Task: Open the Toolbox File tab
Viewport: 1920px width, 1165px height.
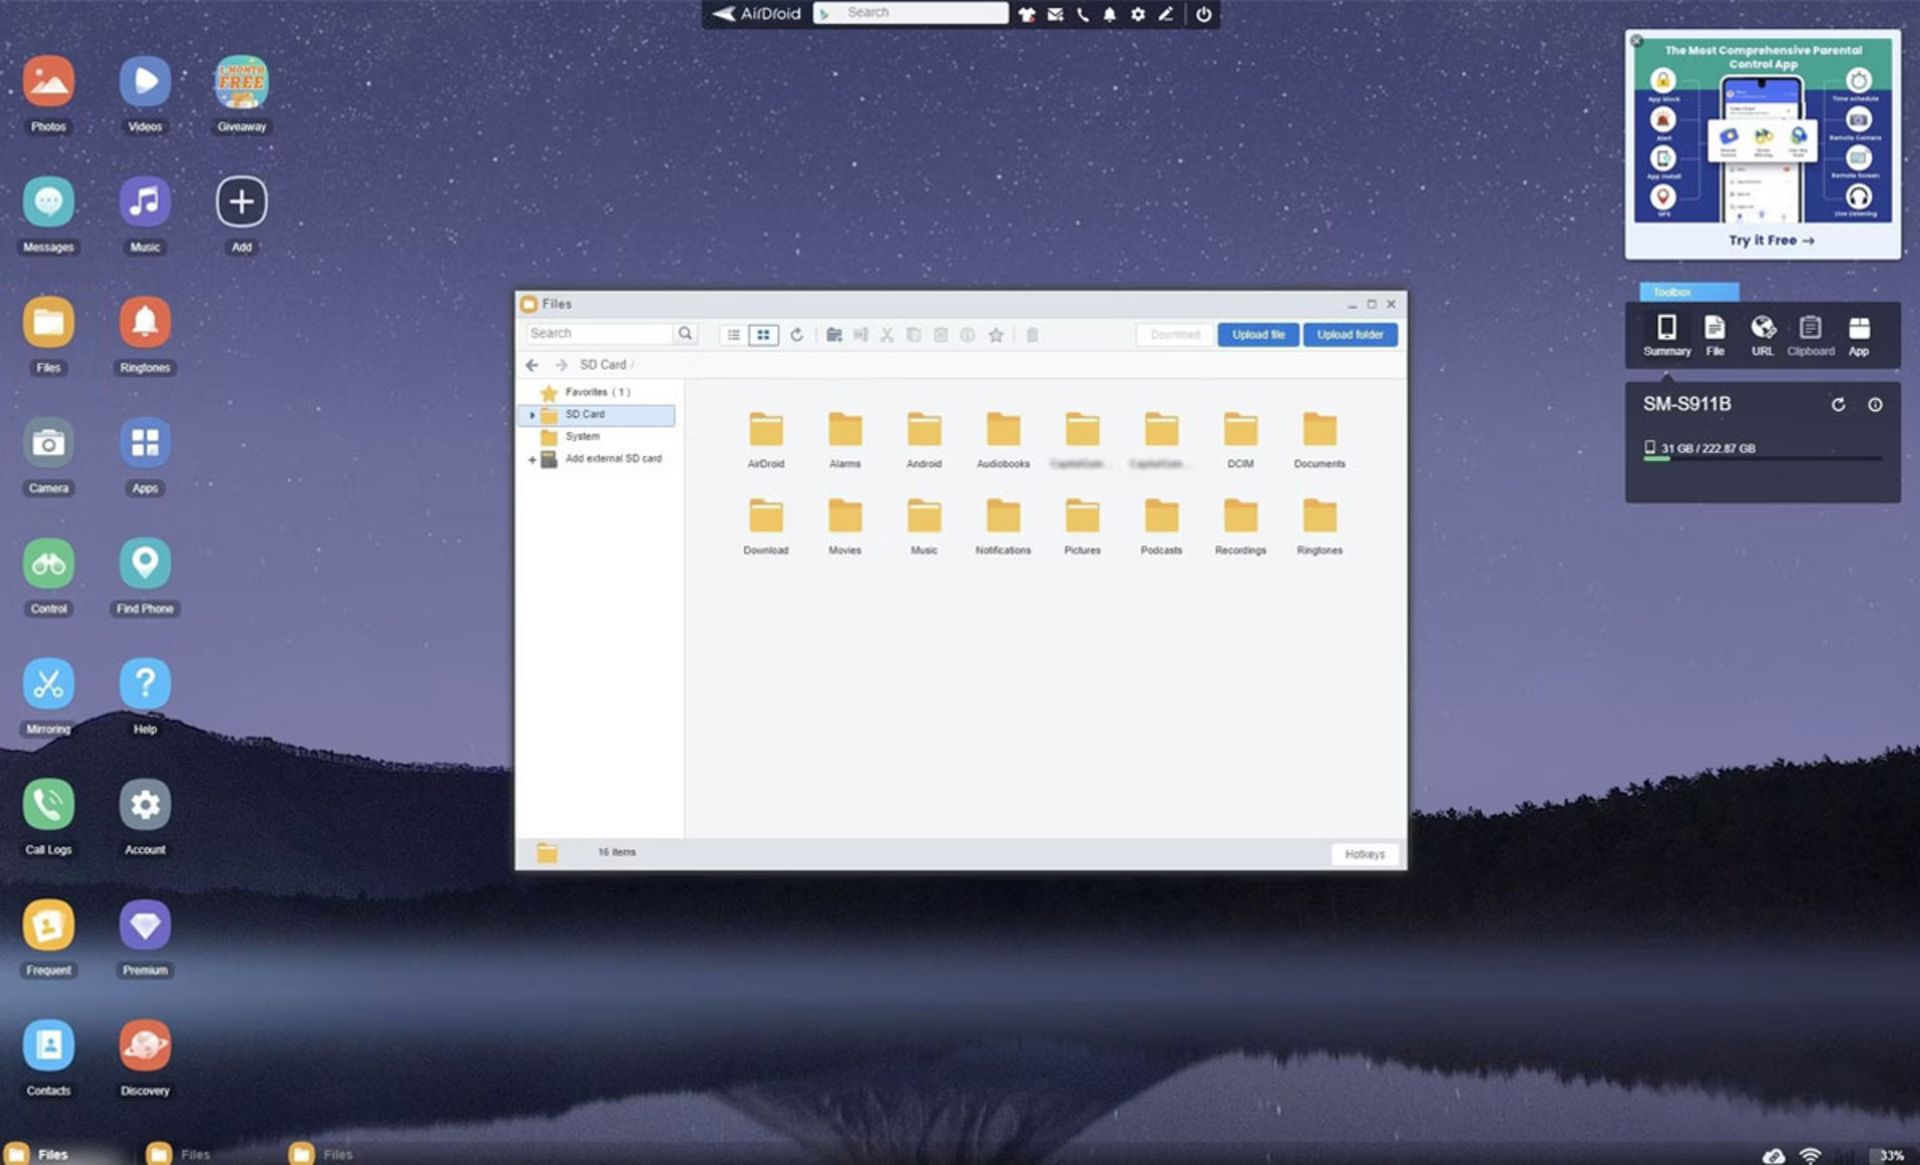Action: (1715, 336)
